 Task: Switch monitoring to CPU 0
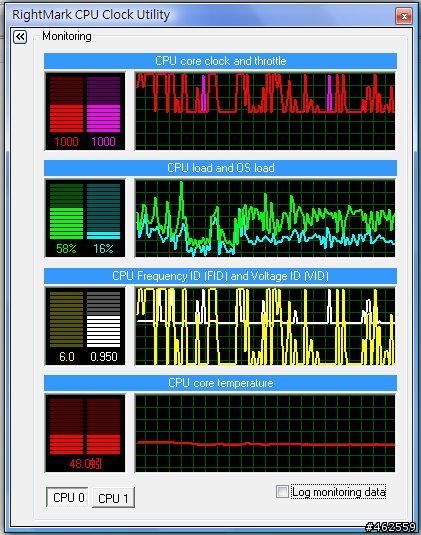[67, 497]
